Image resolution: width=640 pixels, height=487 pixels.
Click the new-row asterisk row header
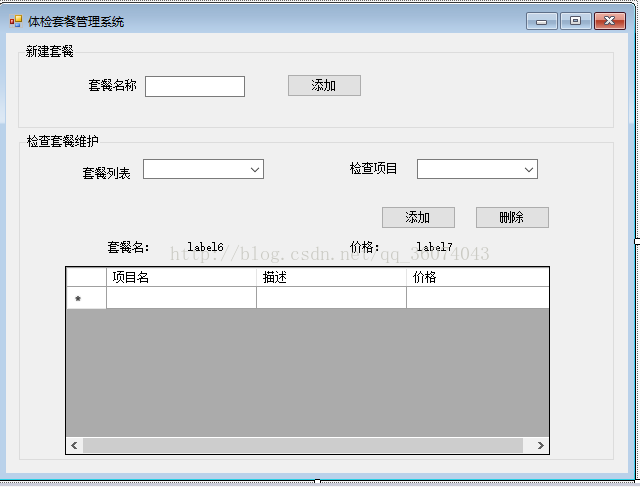pyautogui.click(x=86, y=298)
